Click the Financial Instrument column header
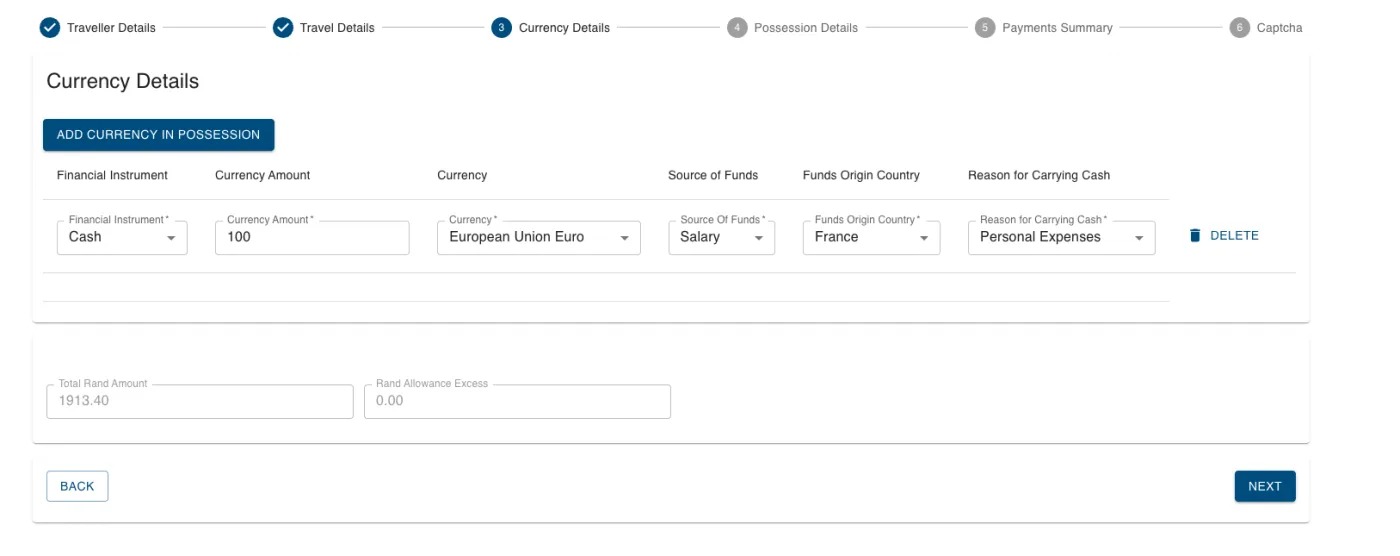This screenshot has width=1400, height=556. [112, 175]
